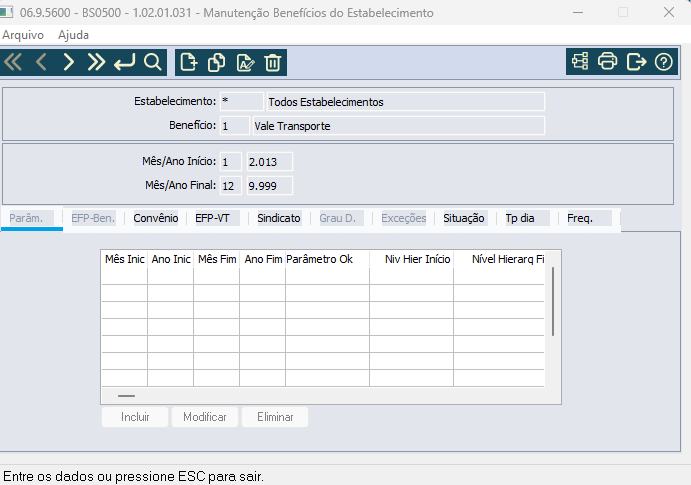This screenshot has height=485, width=691.
Task: Click the Estabelecimento code field
Action: [241, 102]
